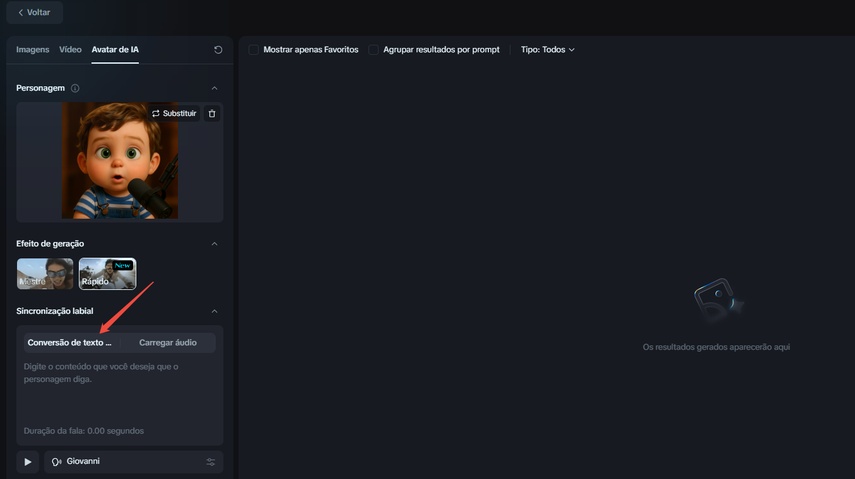
Task: Collapse the Personagem section
Action: pyautogui.click(x=214, y=88)
